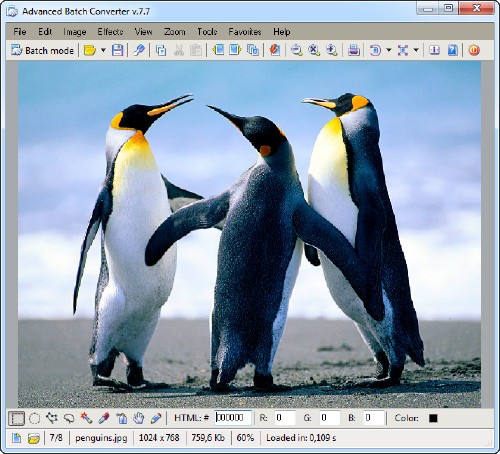
Task: Click the rotate icon in the toolbar
Action: 375,50
